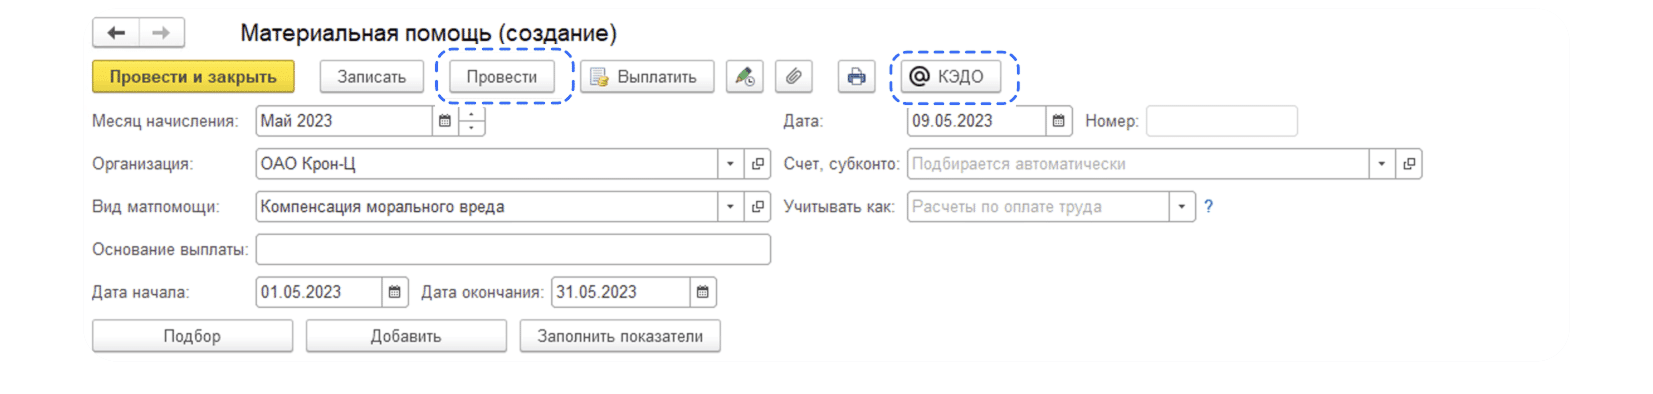This screenshot has height=394, width=1653.
Task: Open Вид матпомощи record with open icon
Action: [758, 207]
